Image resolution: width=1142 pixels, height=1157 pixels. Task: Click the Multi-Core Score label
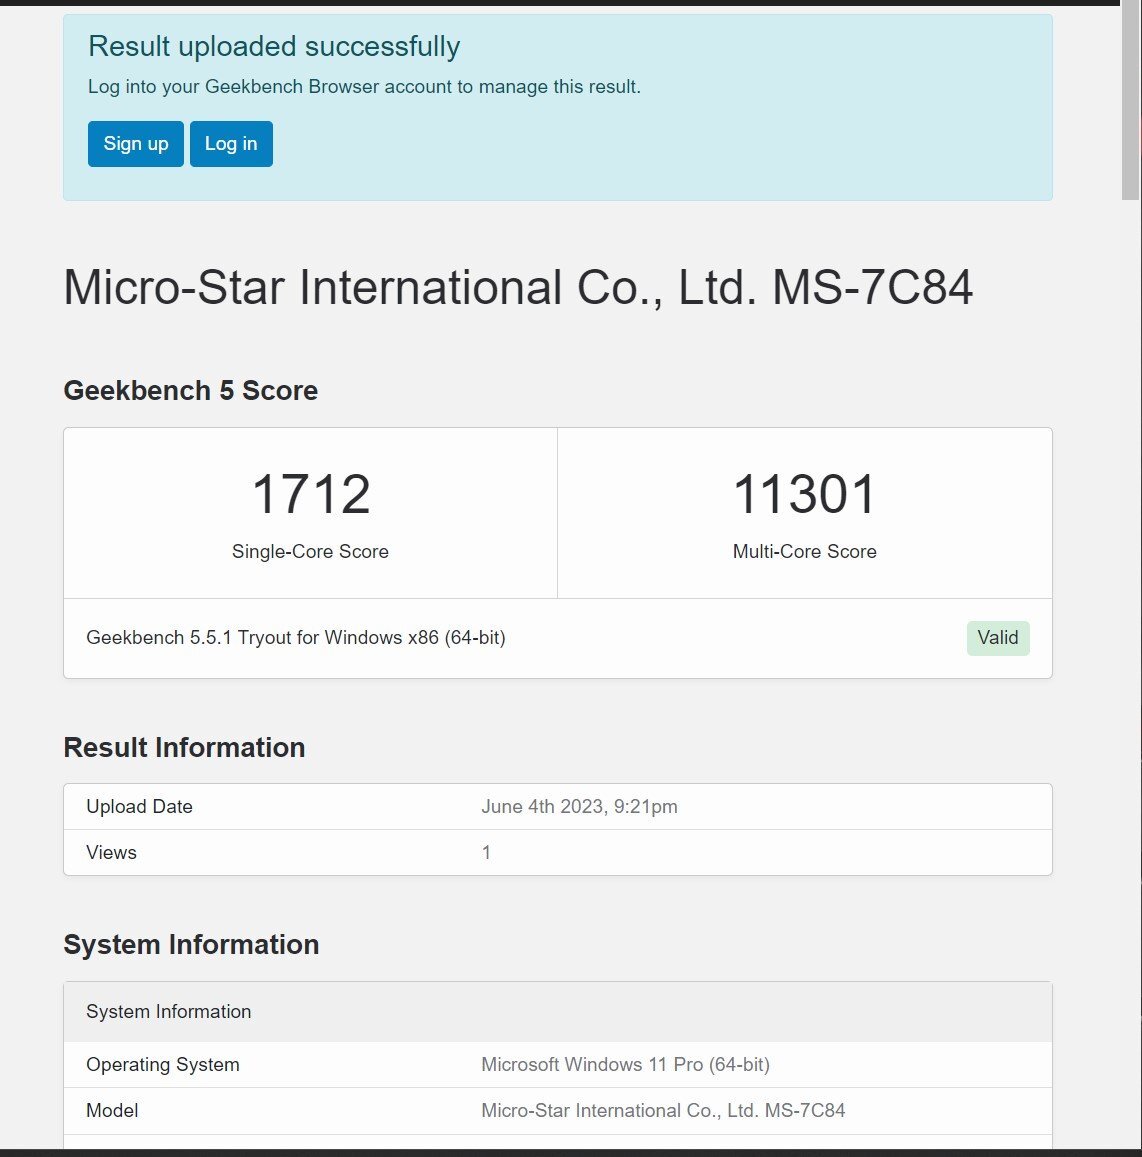point(805,551)
